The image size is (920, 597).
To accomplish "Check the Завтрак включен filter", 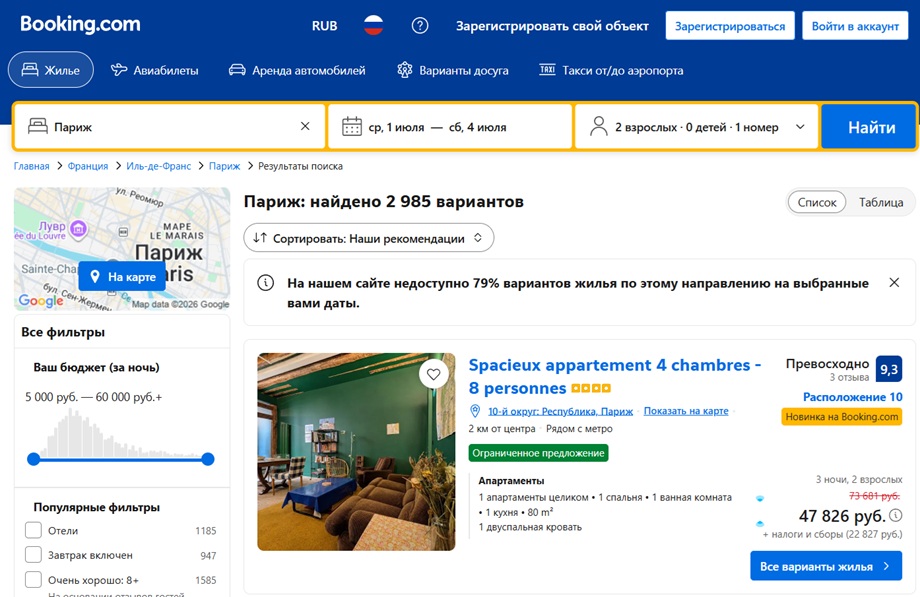I will click(33, 555).
